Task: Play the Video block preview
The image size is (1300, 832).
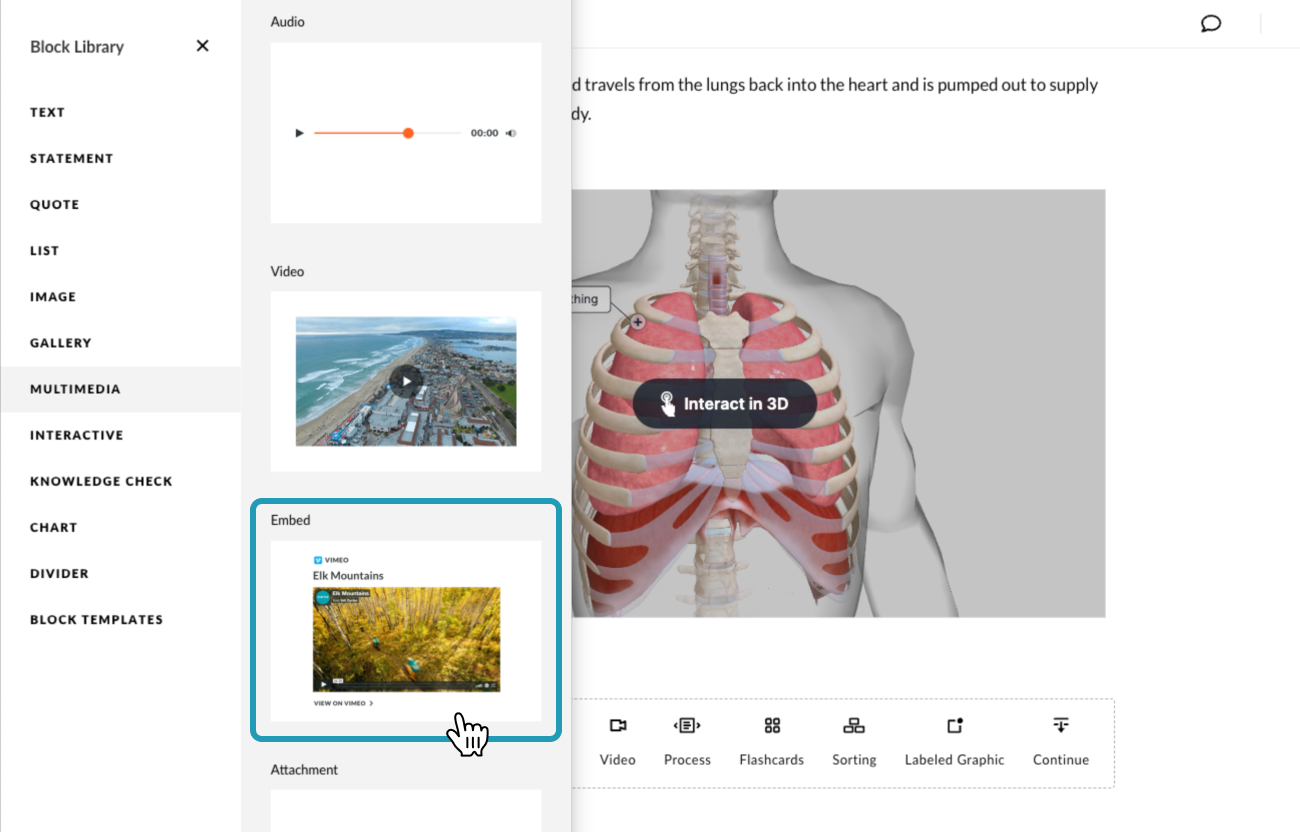Action: (405, 381)
